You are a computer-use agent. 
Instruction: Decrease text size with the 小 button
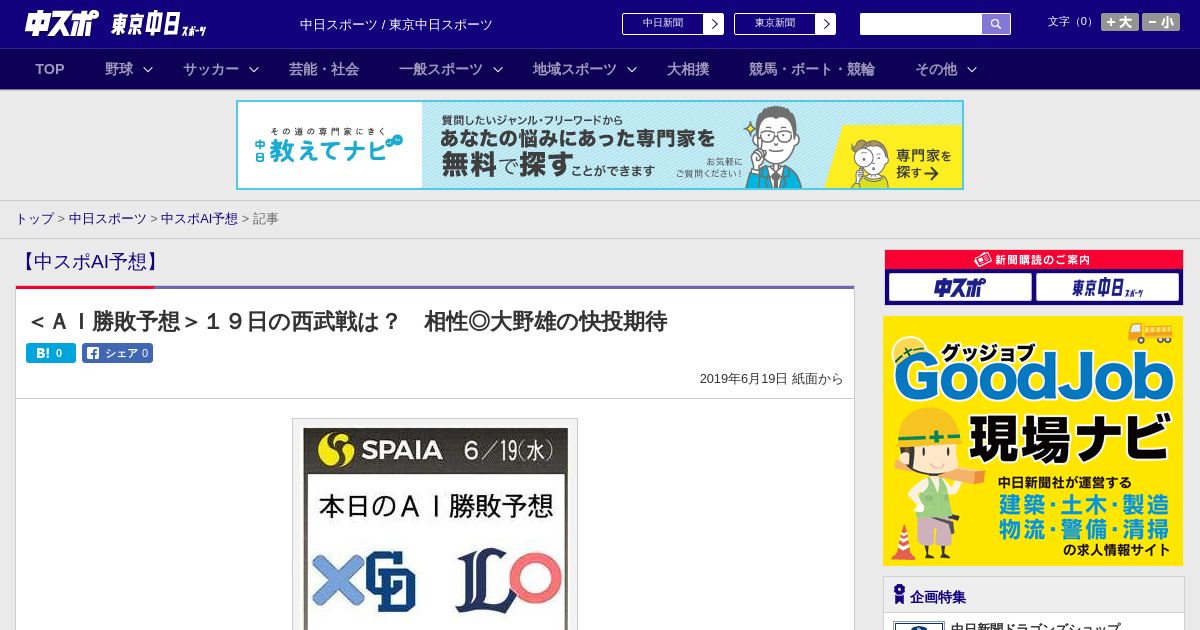pyautogui.click(x=1161, y=22)
